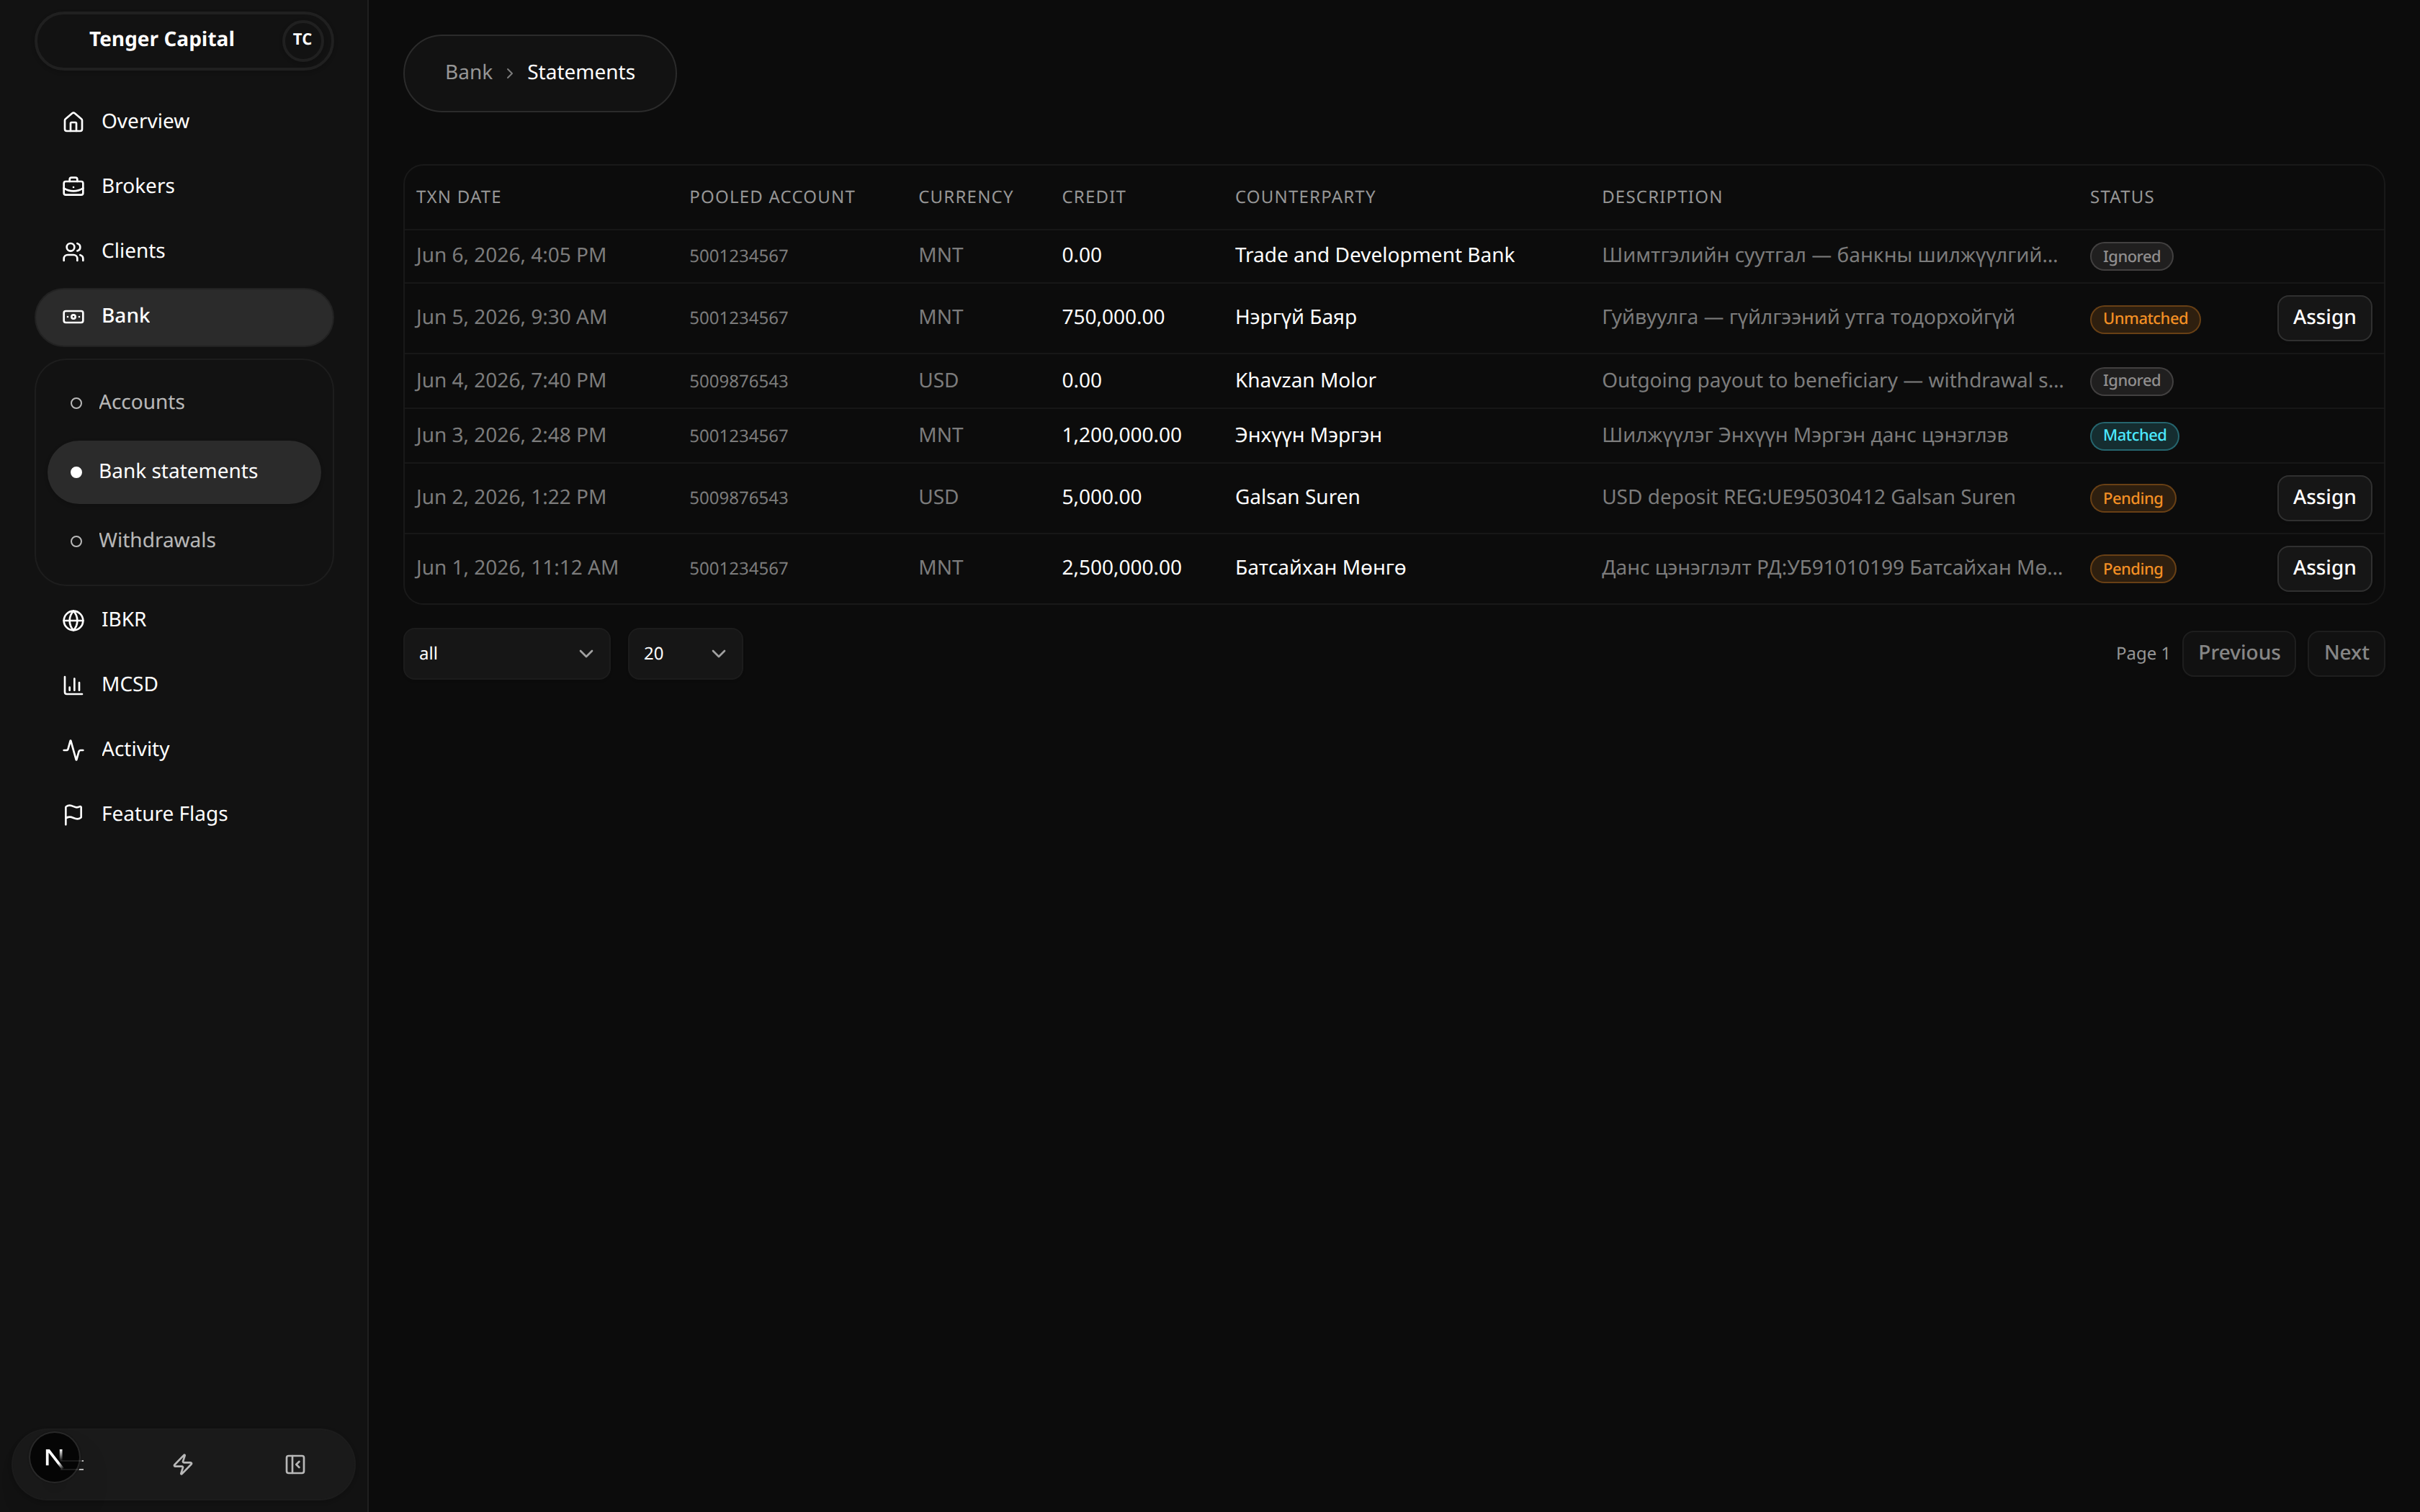Click the IBKR globe icon
Image resolution: width=2420 pixels, height=1512 pixels.
pyautogui.click(x=73, y=620)
